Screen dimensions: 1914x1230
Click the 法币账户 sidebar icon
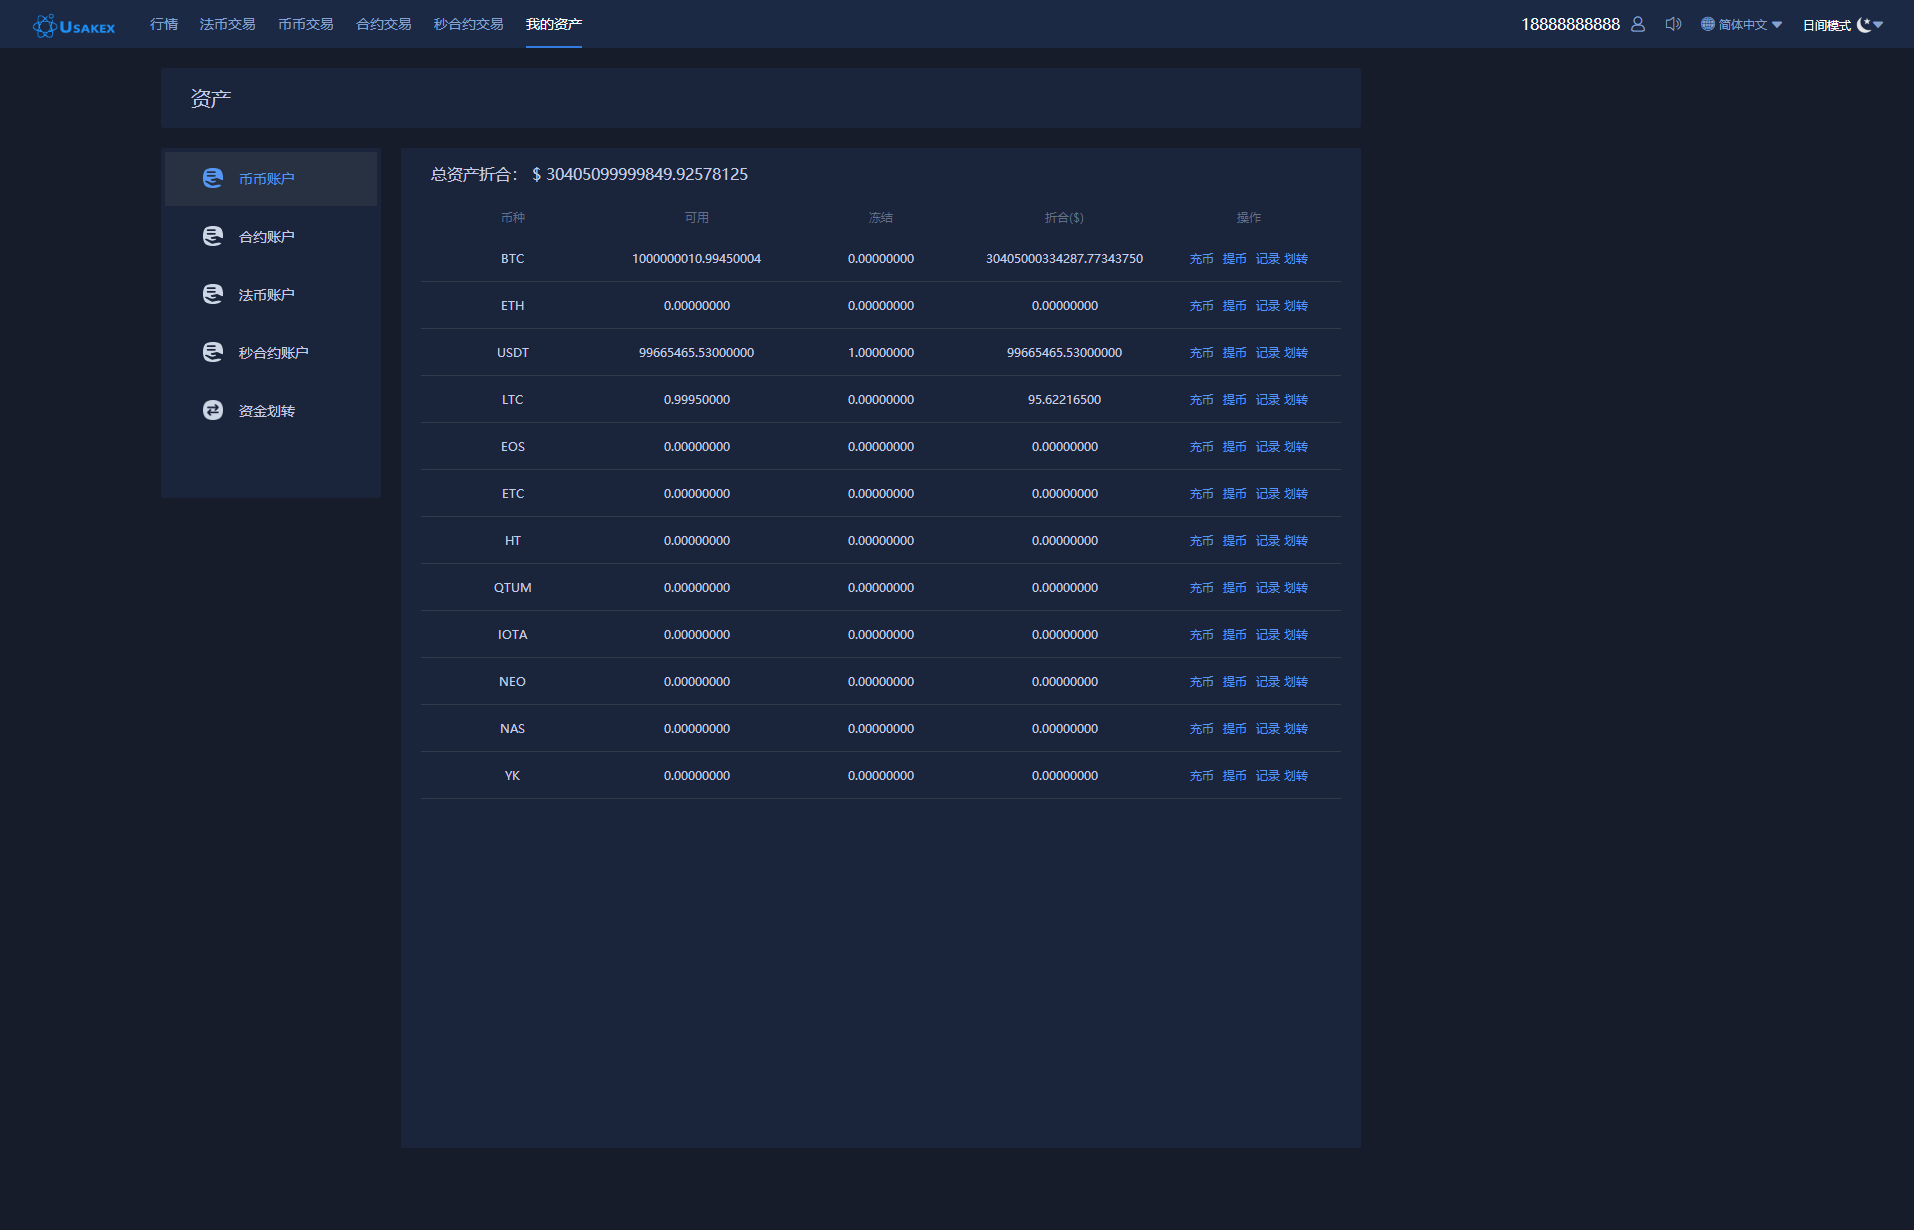click(x=213, y=294)
